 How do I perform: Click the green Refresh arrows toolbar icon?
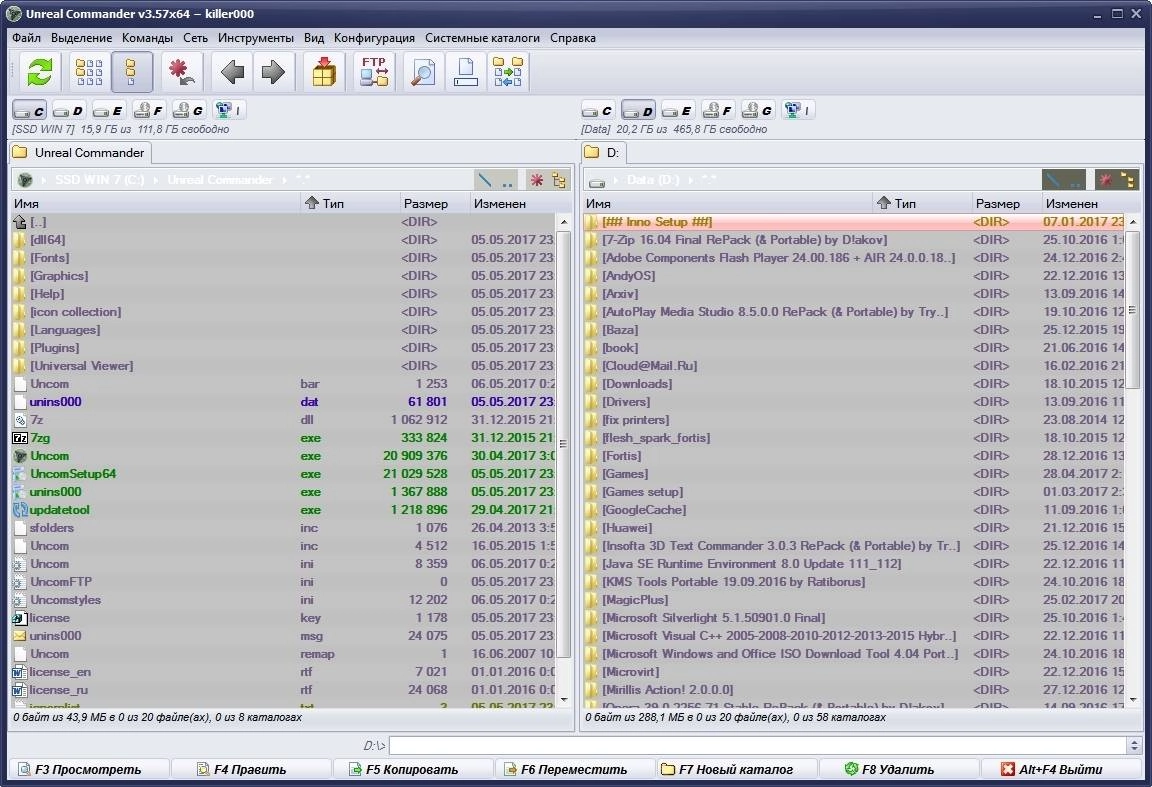40,72
